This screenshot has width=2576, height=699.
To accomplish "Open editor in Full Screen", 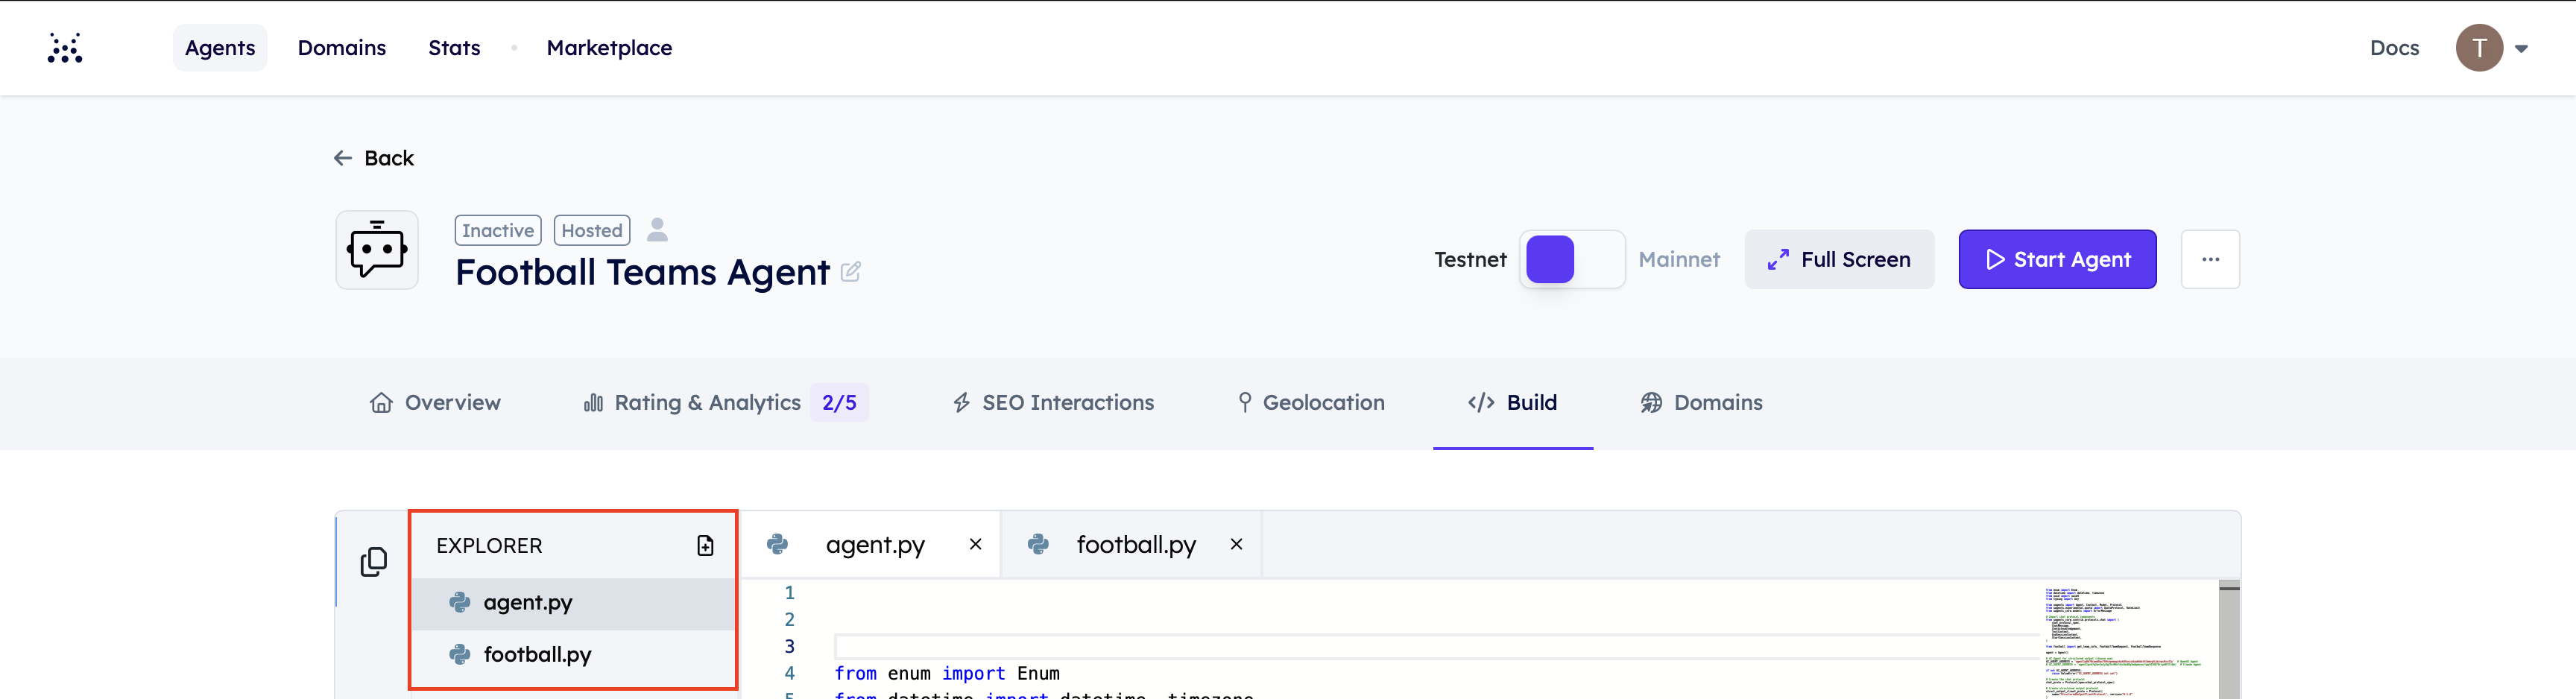I will pyautogui.click(x=1839, y=259).
